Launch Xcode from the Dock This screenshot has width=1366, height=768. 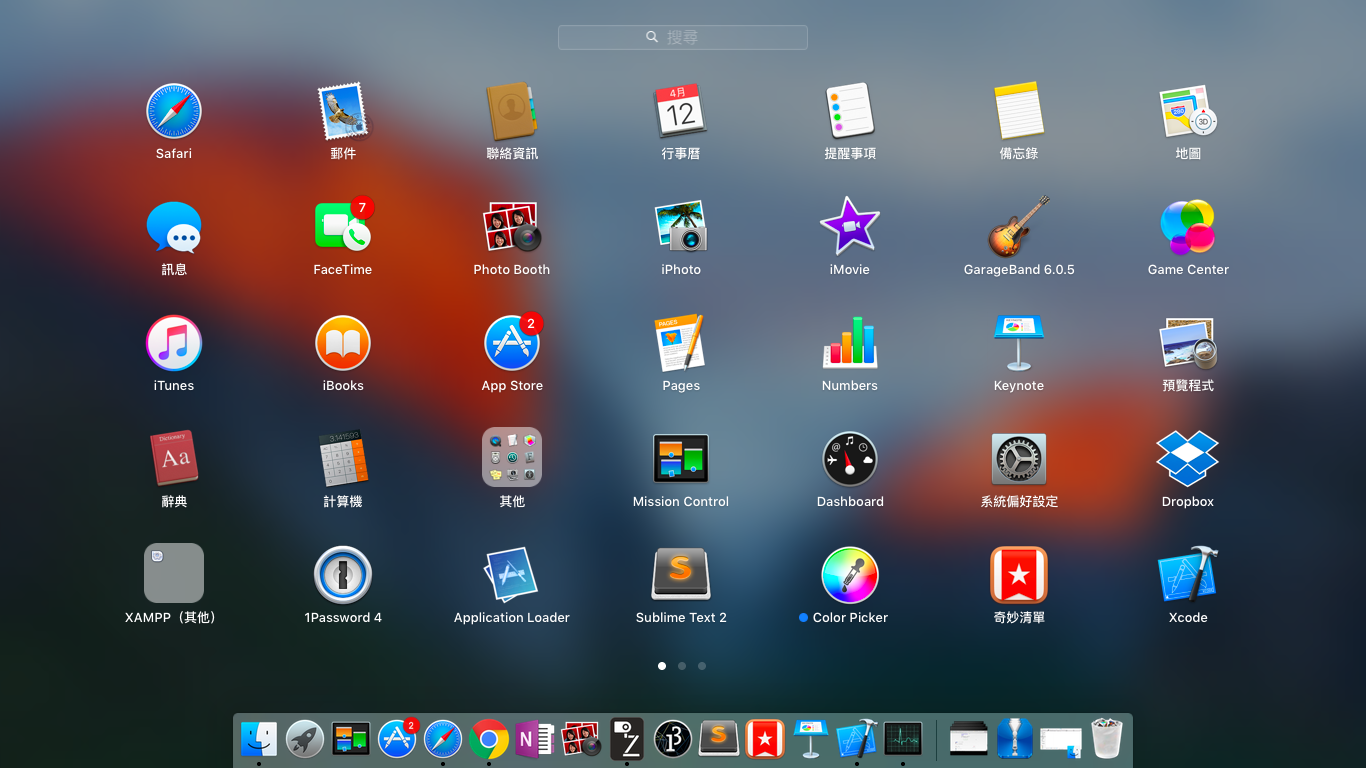857,739
